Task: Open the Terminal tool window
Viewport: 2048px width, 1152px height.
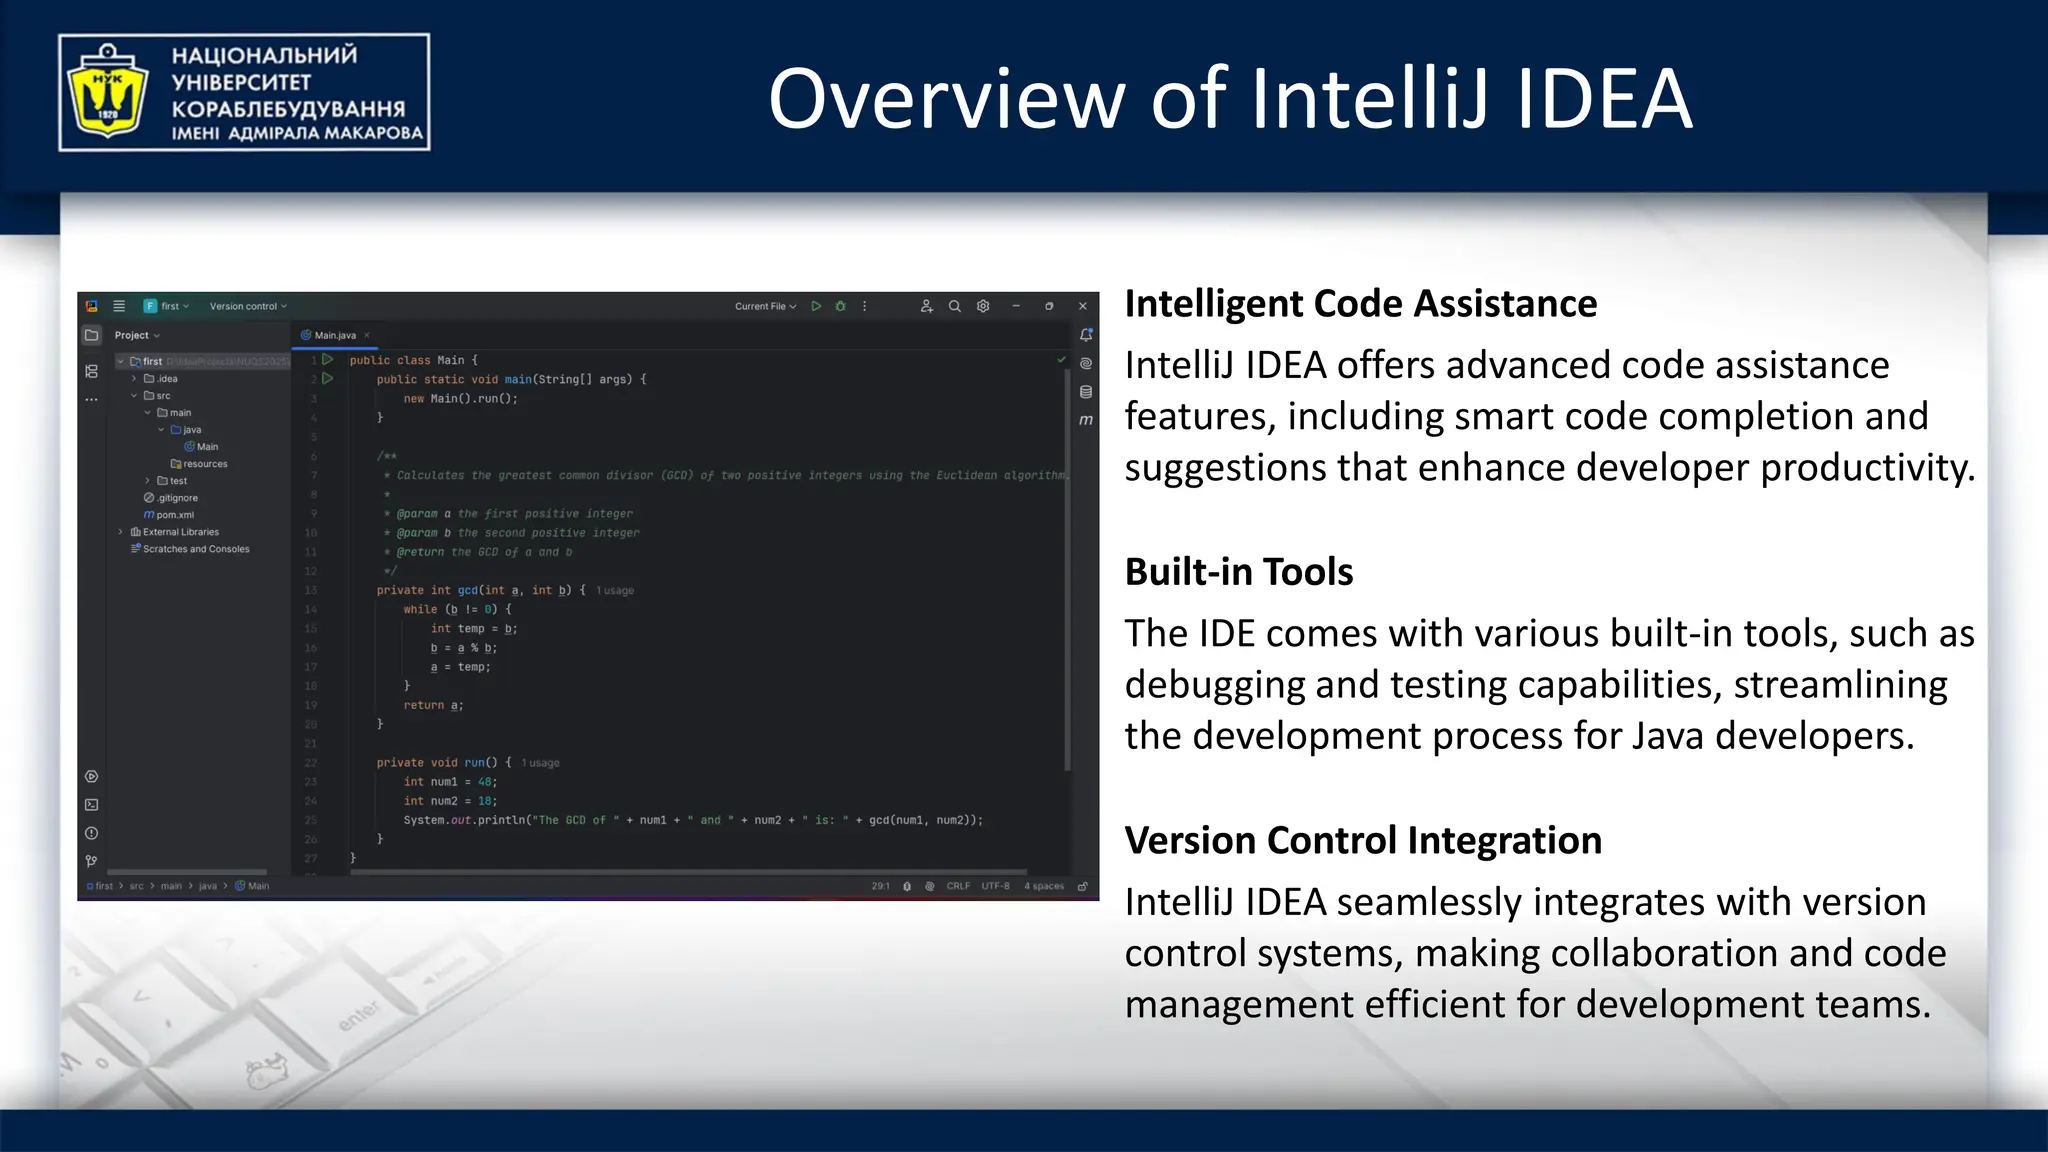Action: click(92, 804)
